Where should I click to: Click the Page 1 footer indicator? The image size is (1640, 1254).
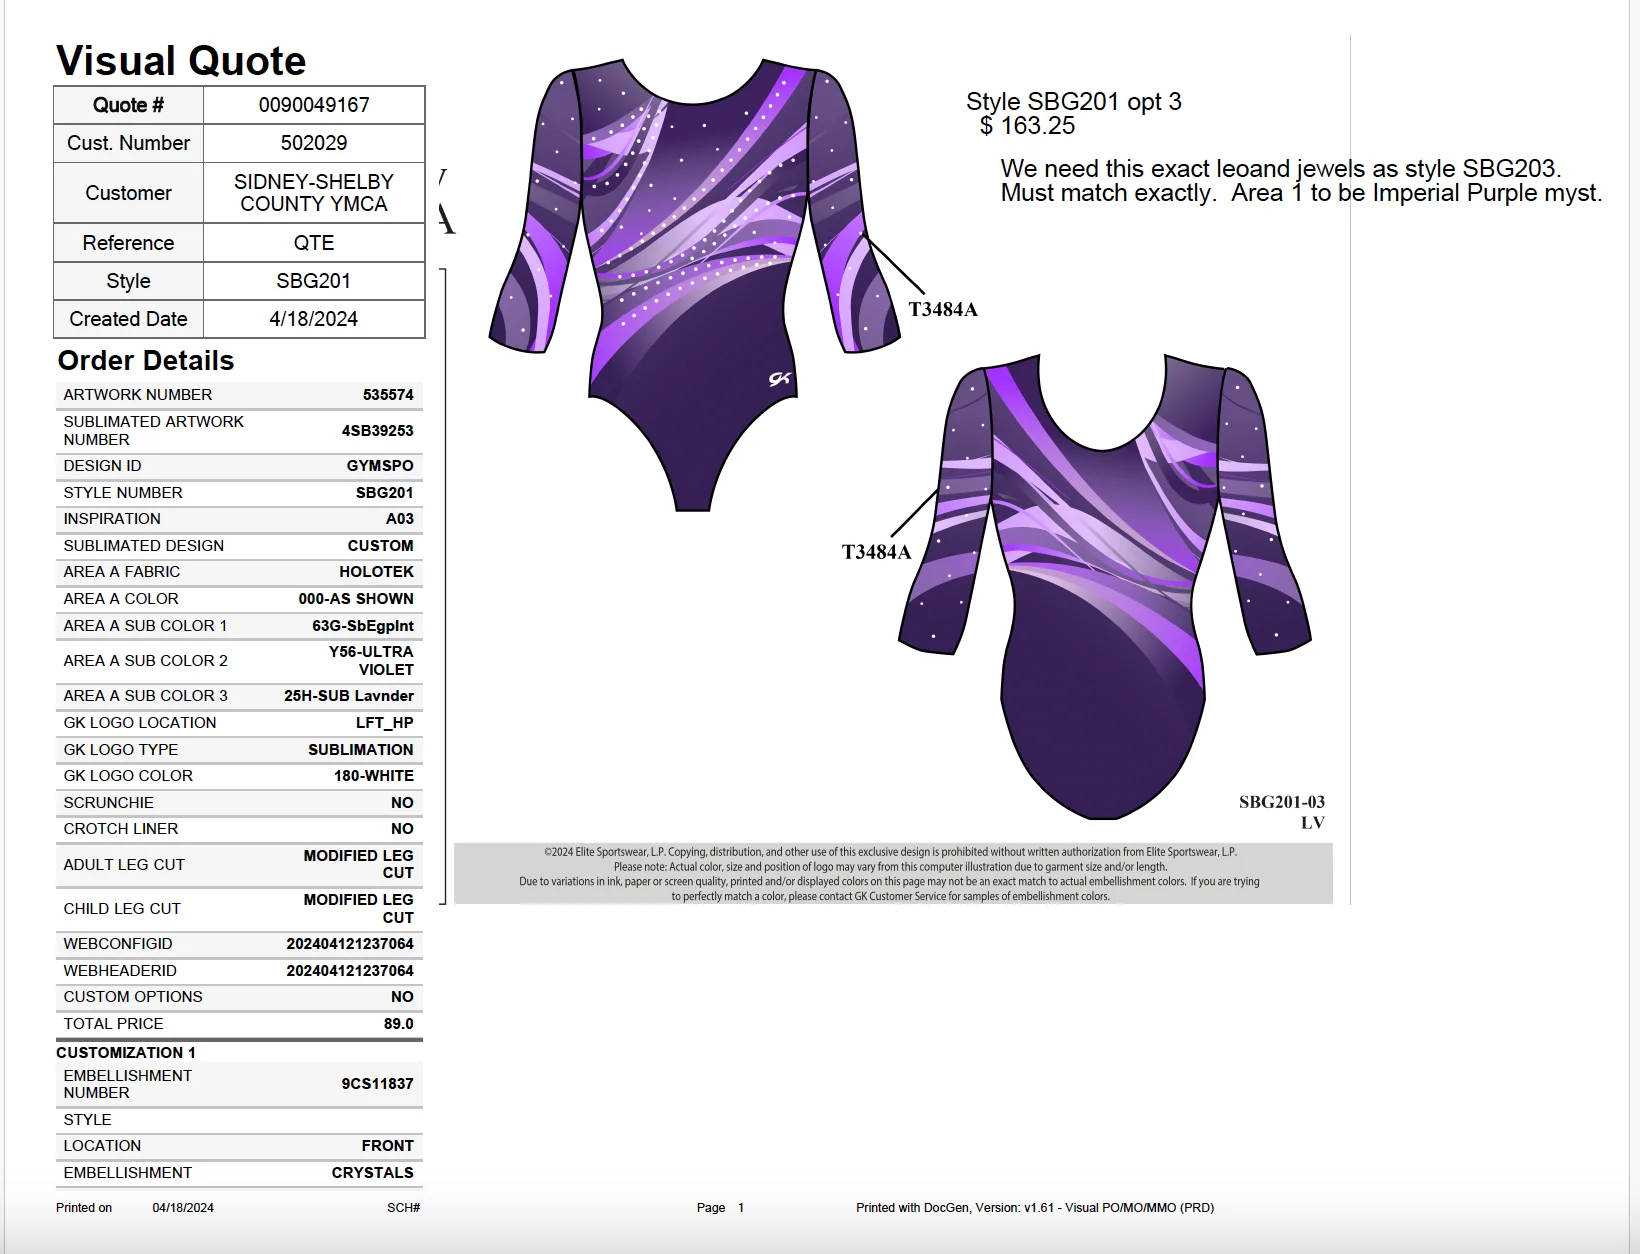tap(721, 1208)
